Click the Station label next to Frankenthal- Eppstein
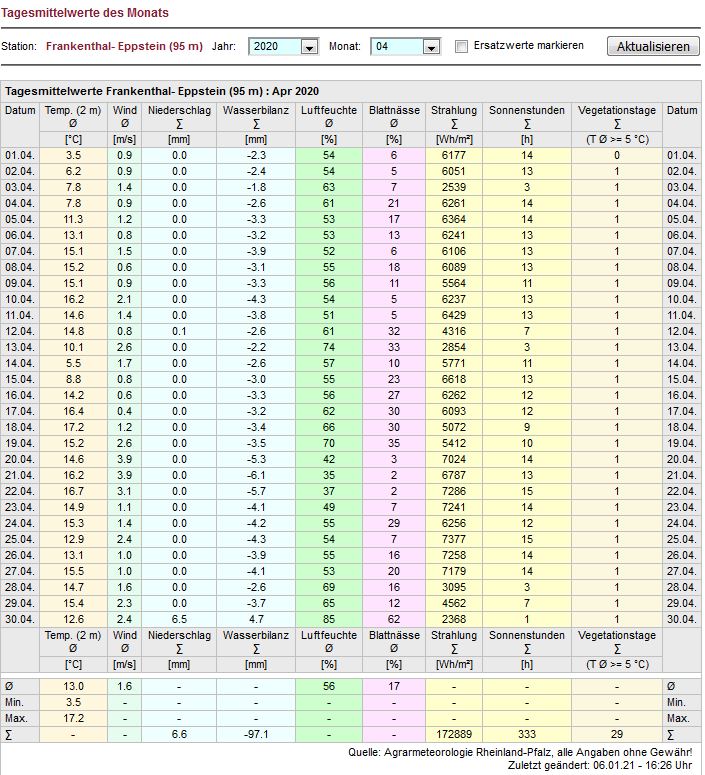The image size is (705, 775). coord(19,47)
